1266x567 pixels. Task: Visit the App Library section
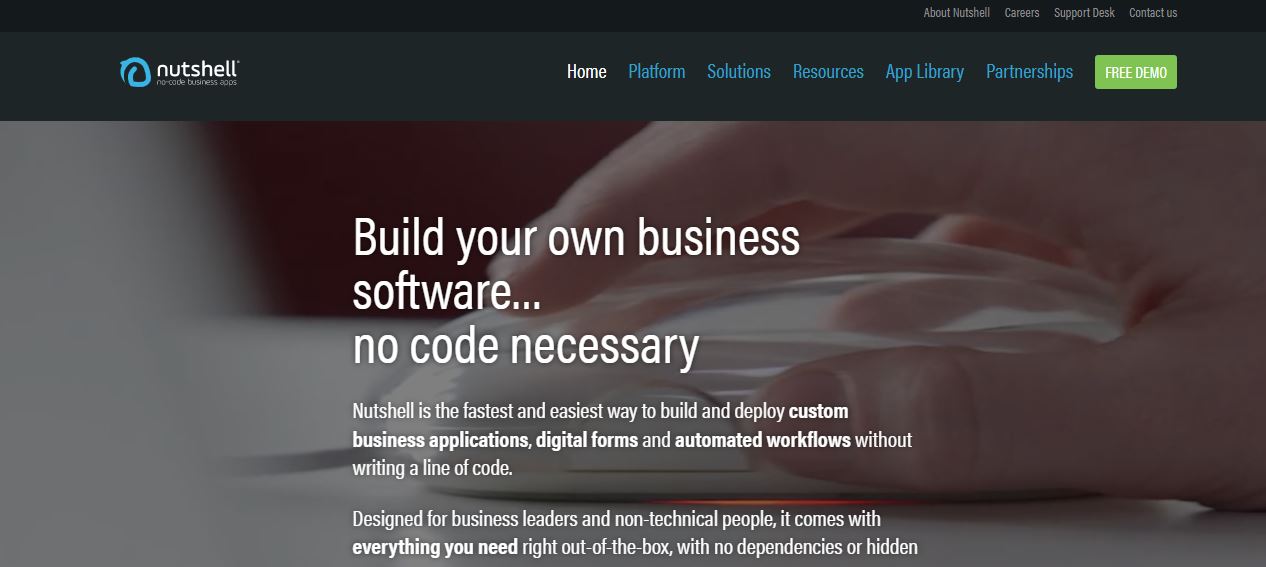[x=925, y=72]
